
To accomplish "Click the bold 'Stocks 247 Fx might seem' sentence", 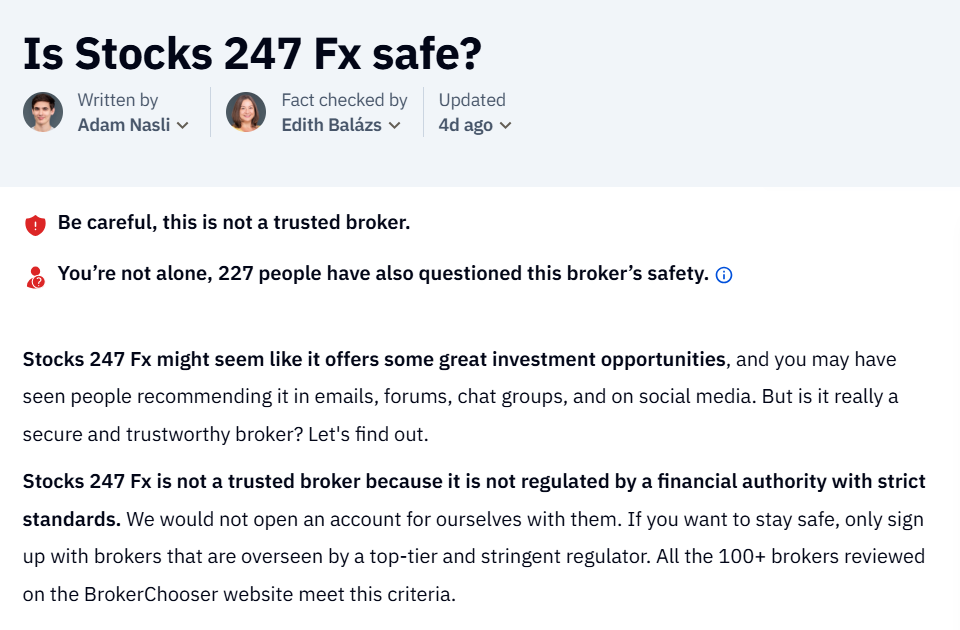I will 374,359.
